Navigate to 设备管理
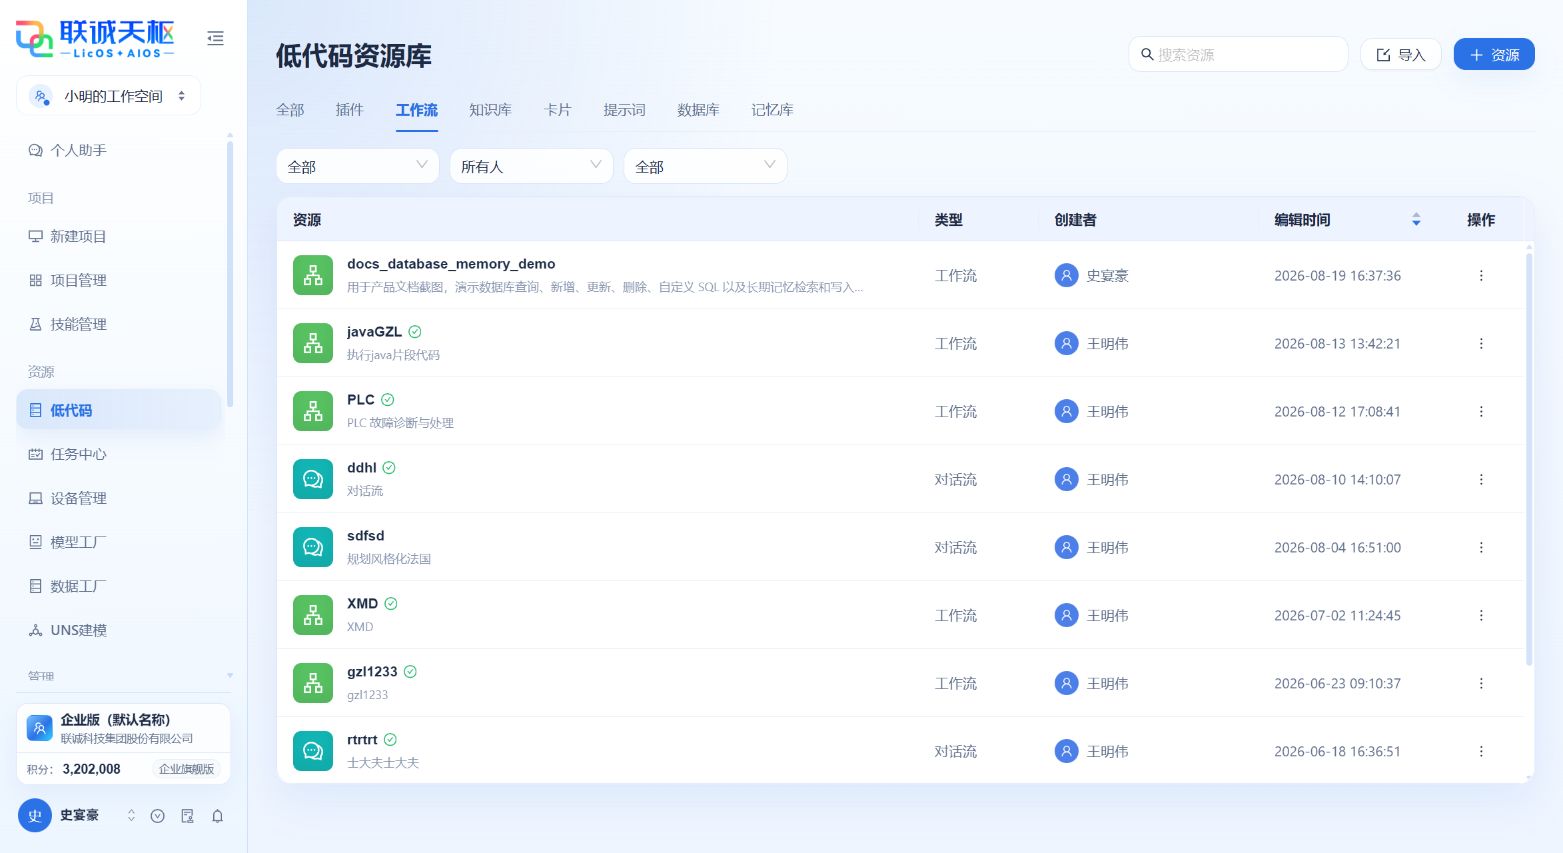Viewport: 1563px width, 853px height. [x=118, y=498]
